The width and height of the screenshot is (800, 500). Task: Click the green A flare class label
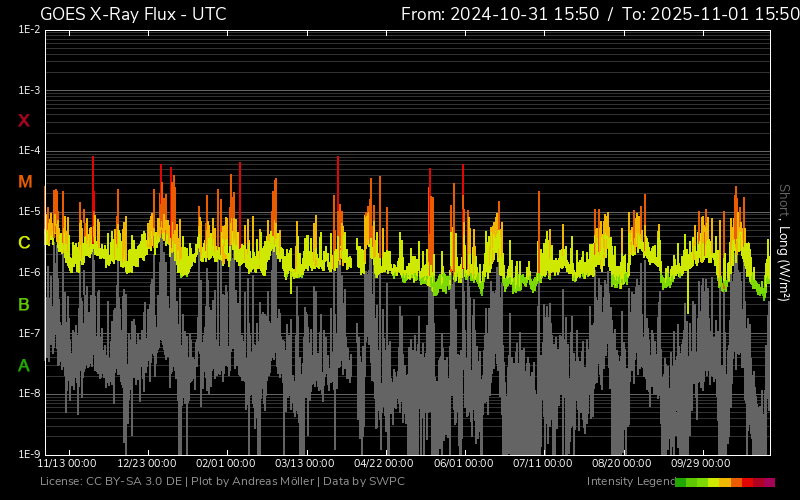(24, 365)
